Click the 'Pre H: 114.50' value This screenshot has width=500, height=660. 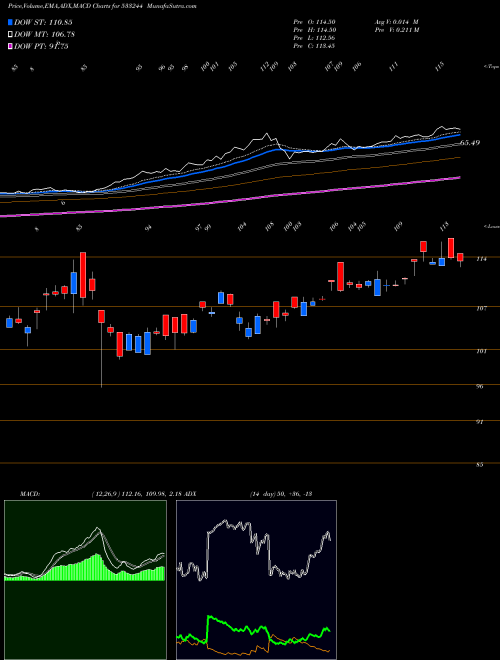(314, 30)
